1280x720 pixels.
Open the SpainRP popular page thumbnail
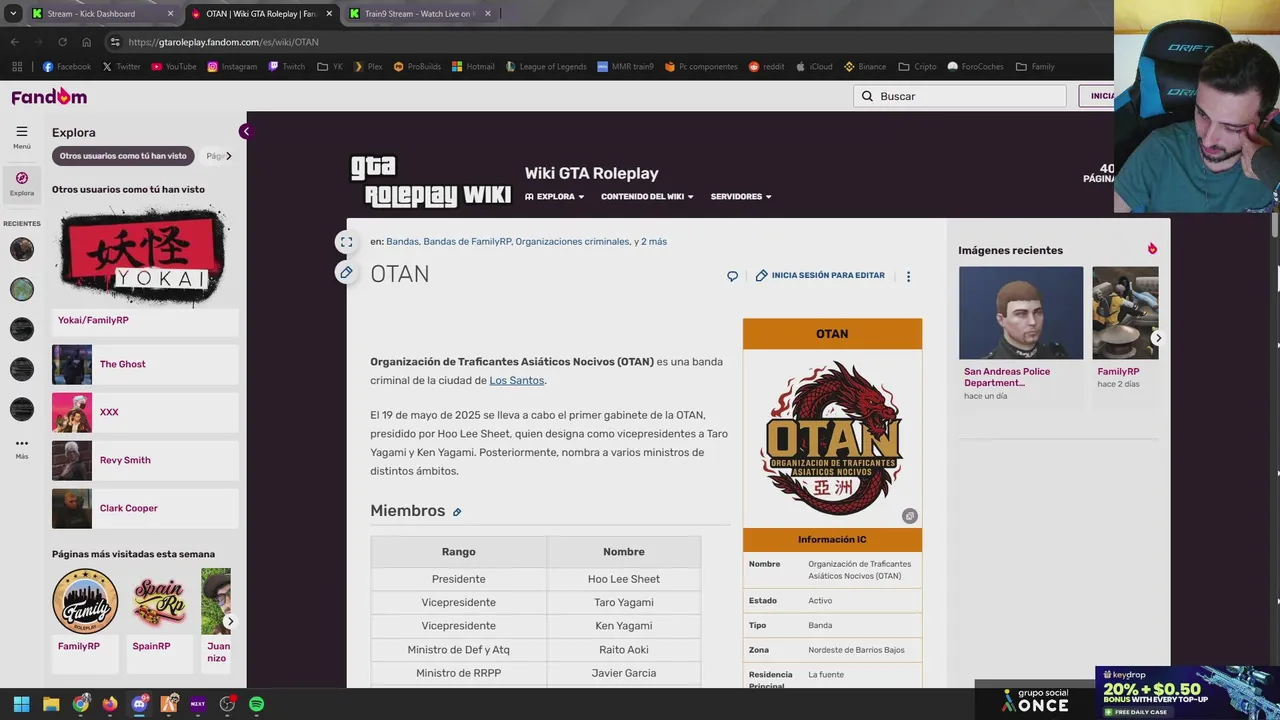[x=158, y=601]
